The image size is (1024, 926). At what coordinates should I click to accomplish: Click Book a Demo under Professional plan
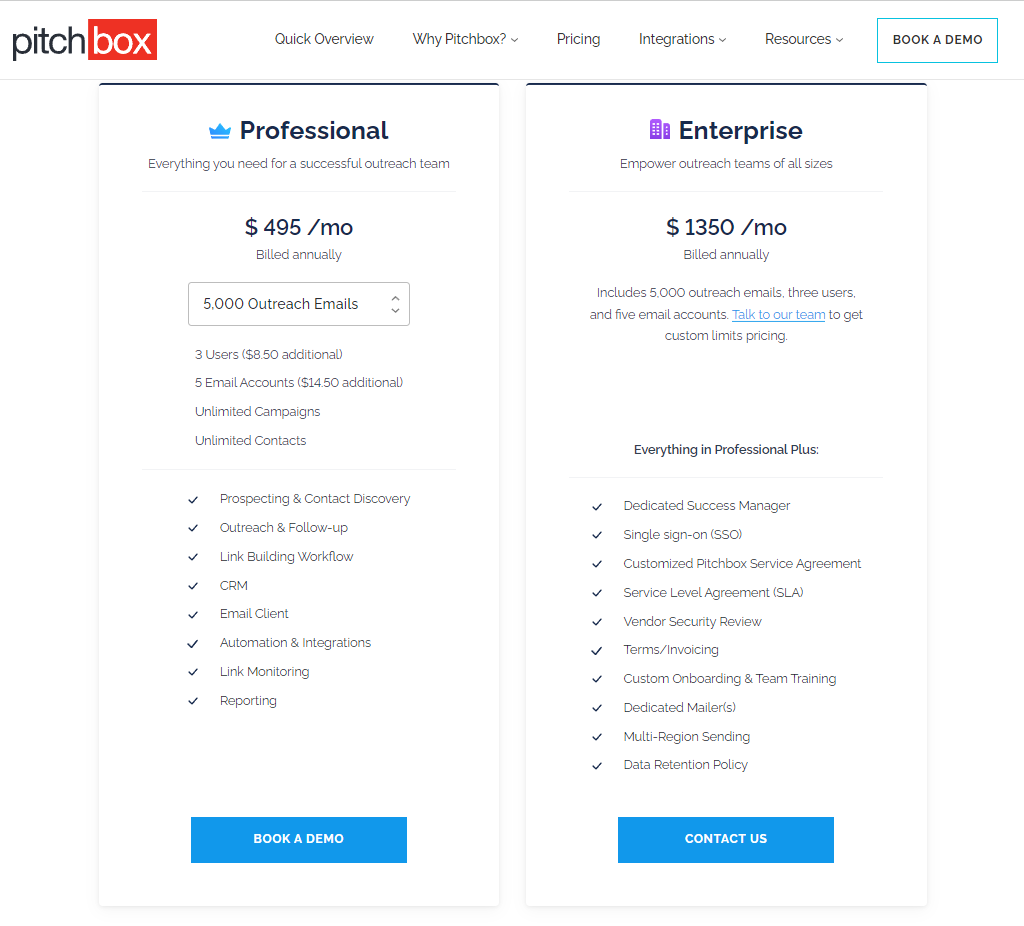coord(298,840)
